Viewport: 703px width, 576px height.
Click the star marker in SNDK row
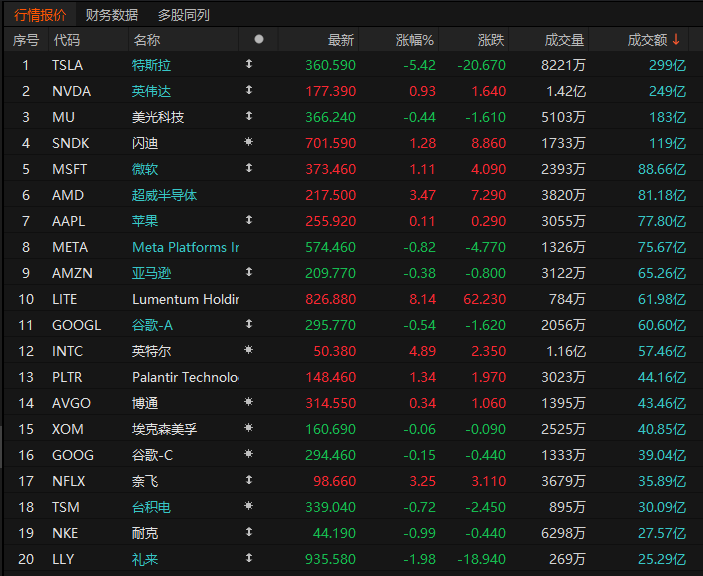click(248, 142)
